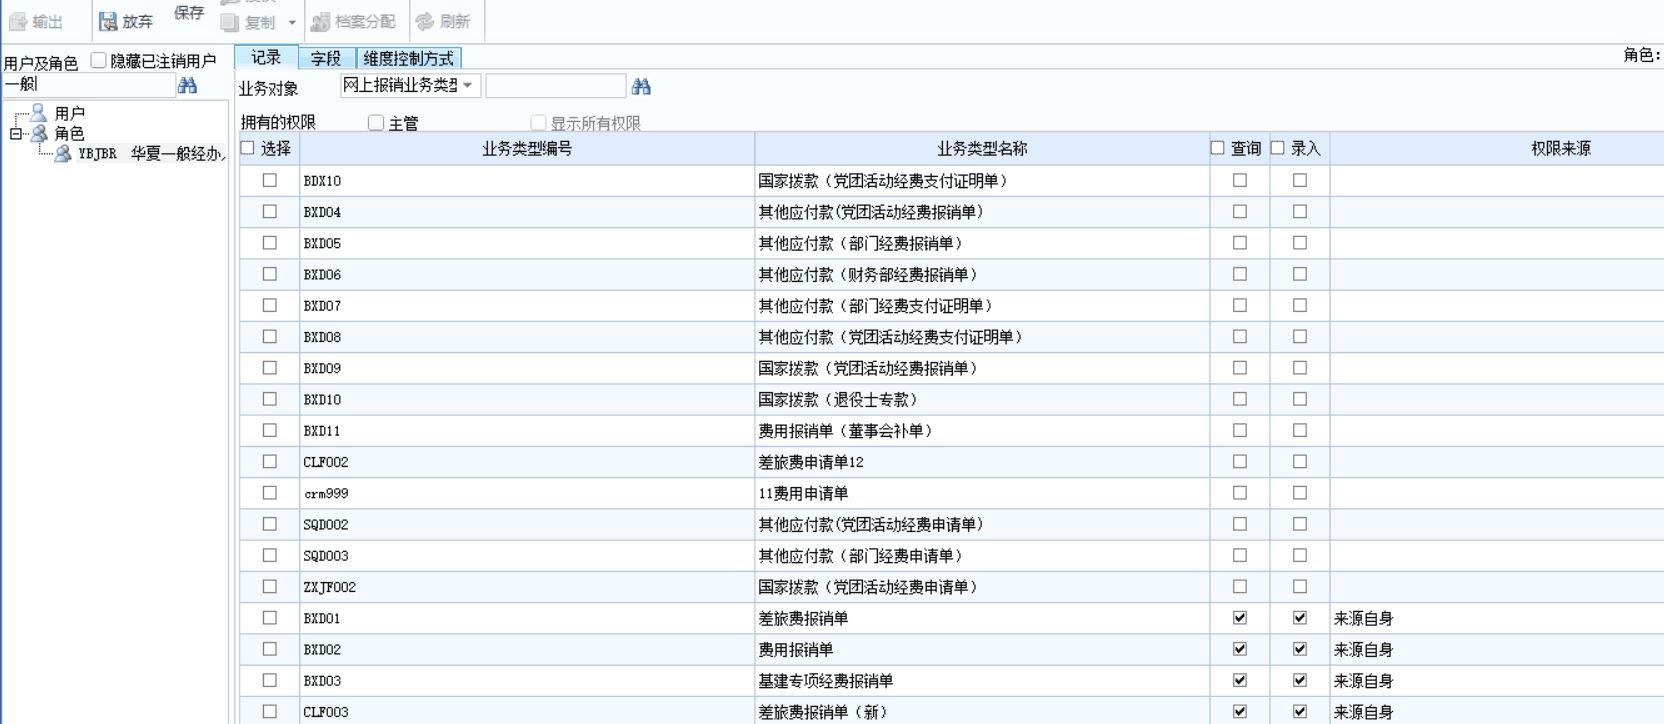Toggle the 查询 header checkbox
The image size is (1664, 724).
[1217, 148]
